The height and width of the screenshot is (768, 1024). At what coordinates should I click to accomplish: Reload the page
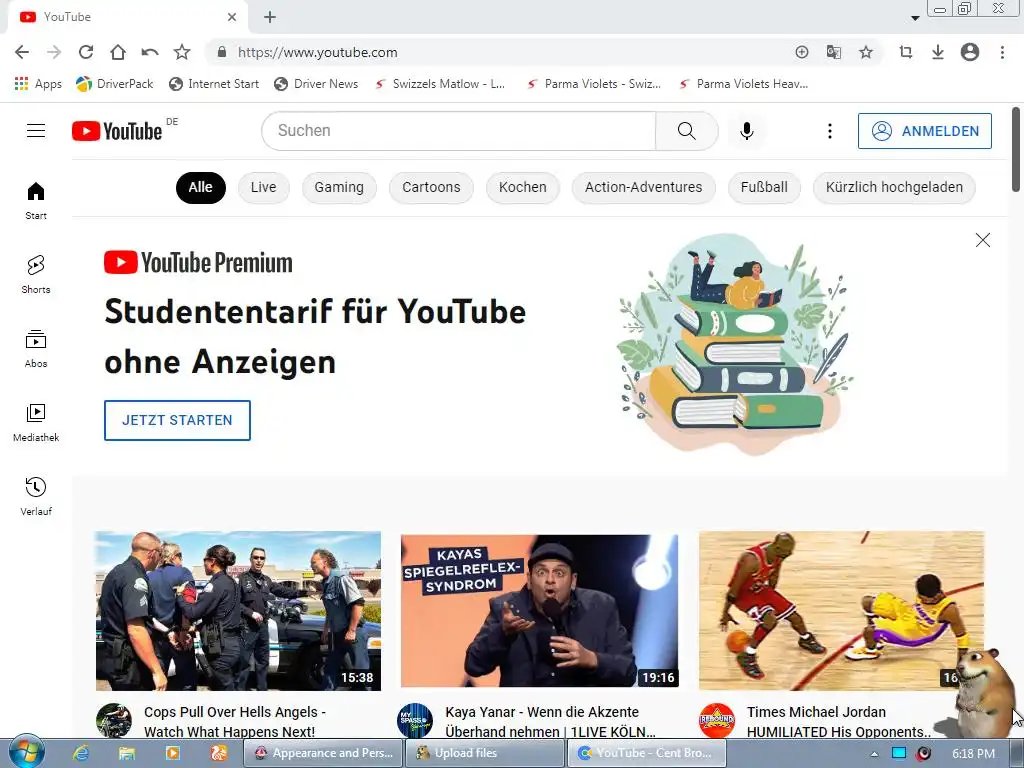point(86,52)
